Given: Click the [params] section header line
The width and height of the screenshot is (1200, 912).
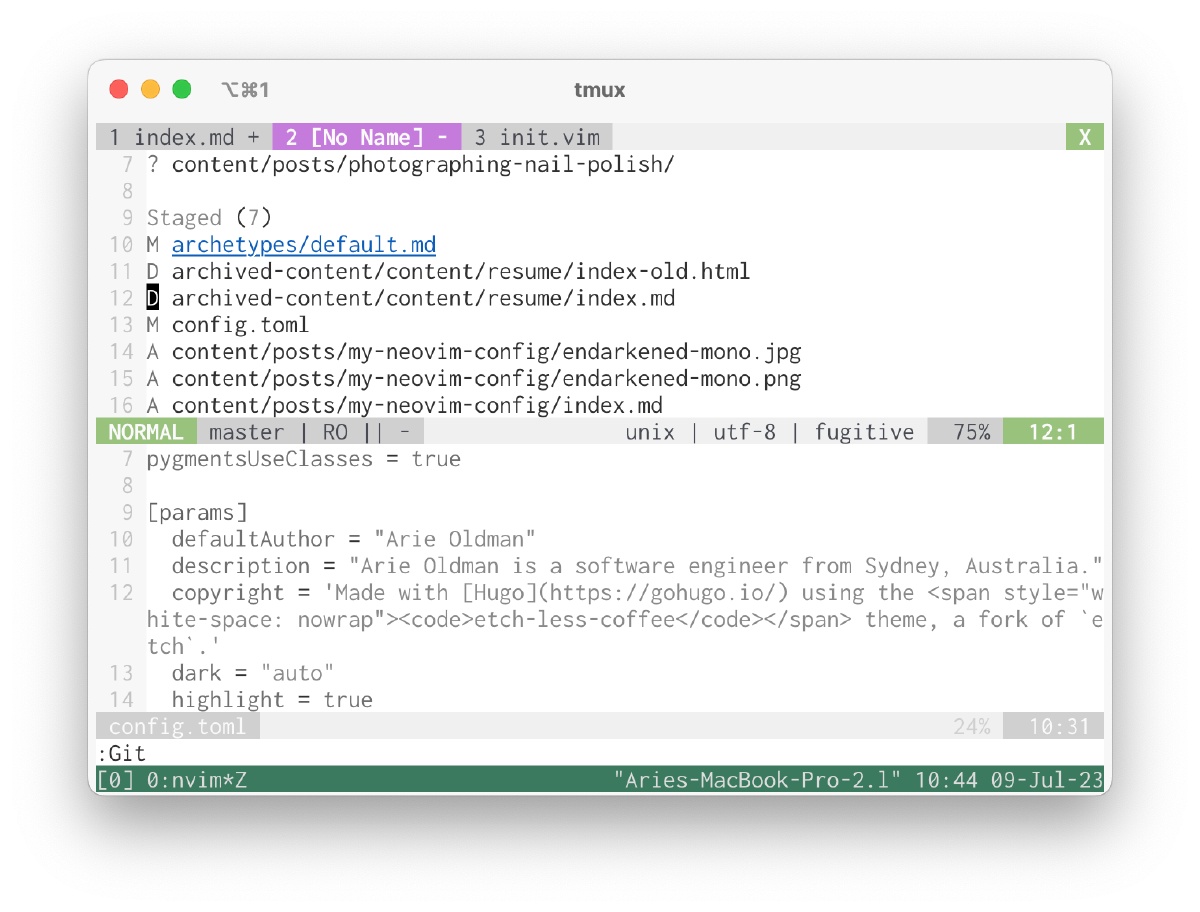Looking at the screenshot, I should pyautogui.click(x=197, y=513).
